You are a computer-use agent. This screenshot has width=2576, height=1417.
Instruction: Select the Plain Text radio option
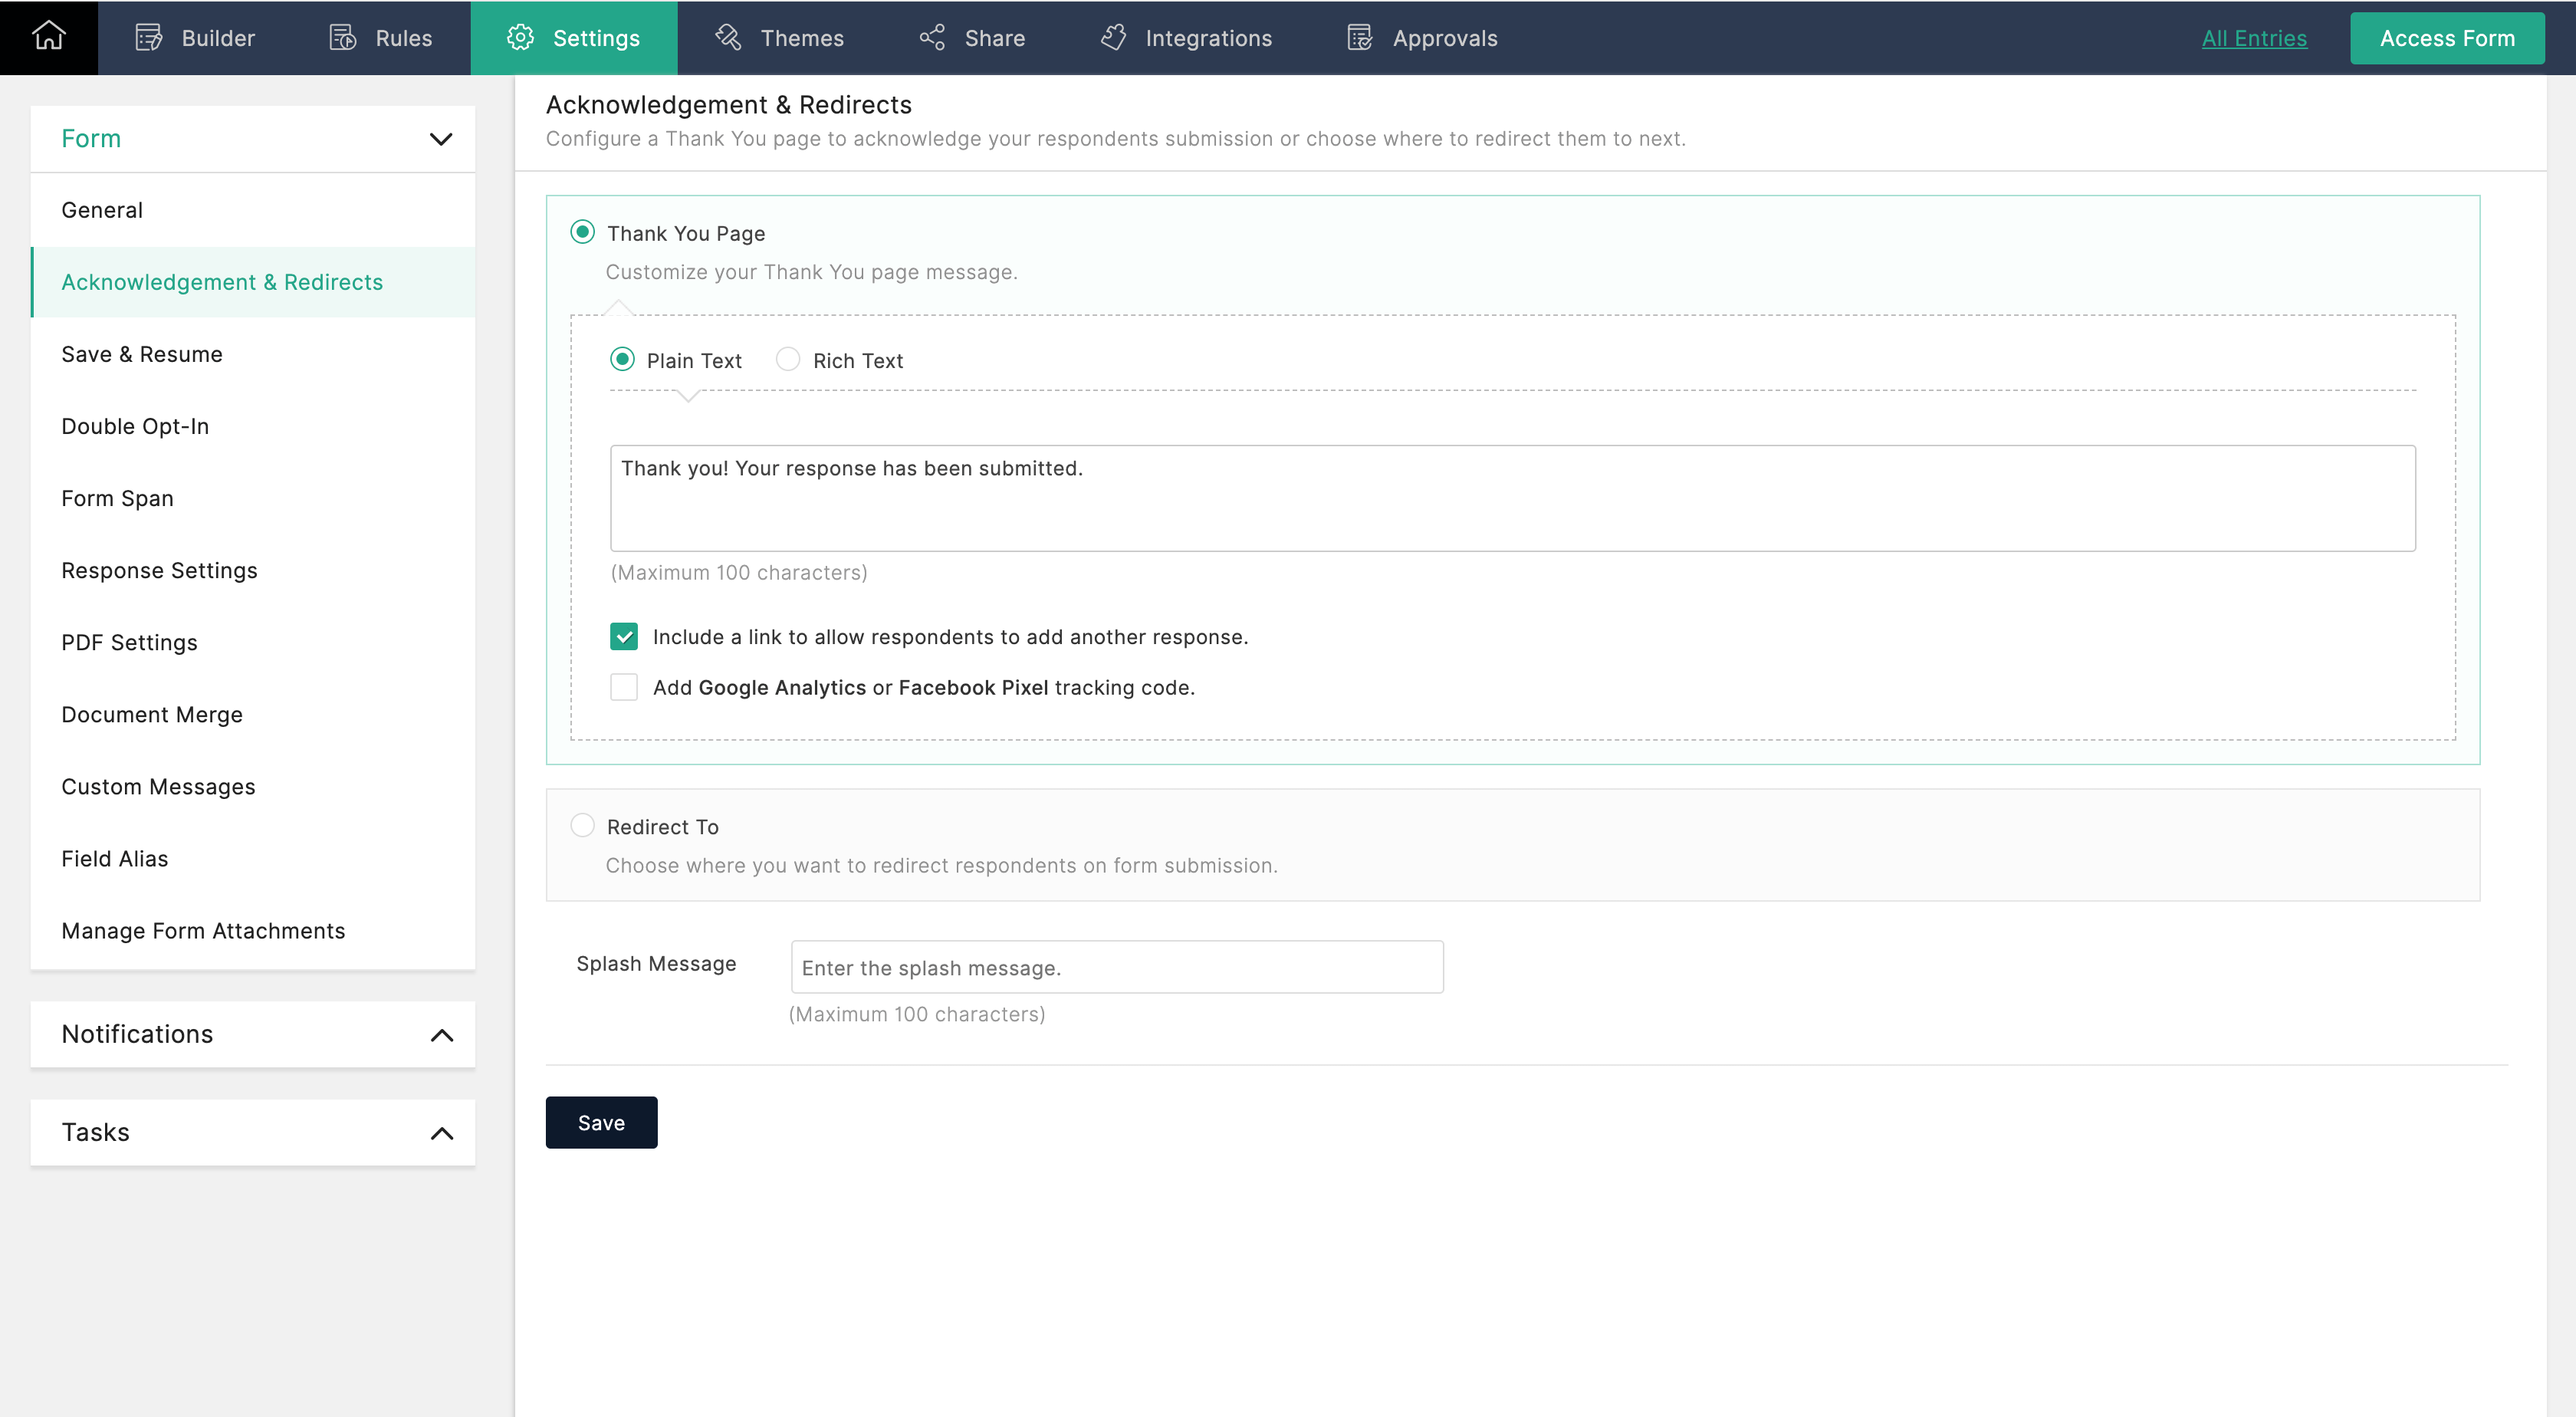coord(622,359)
